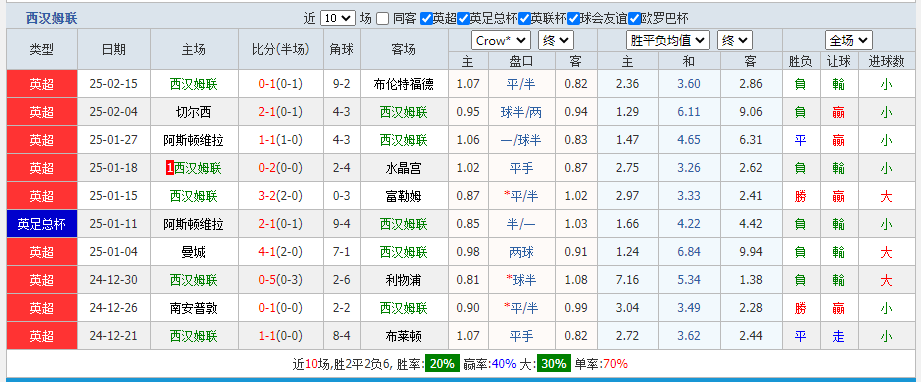Click the 西汉姆联 team title link
The image size is (921, 382).
(x=52, y=19)
